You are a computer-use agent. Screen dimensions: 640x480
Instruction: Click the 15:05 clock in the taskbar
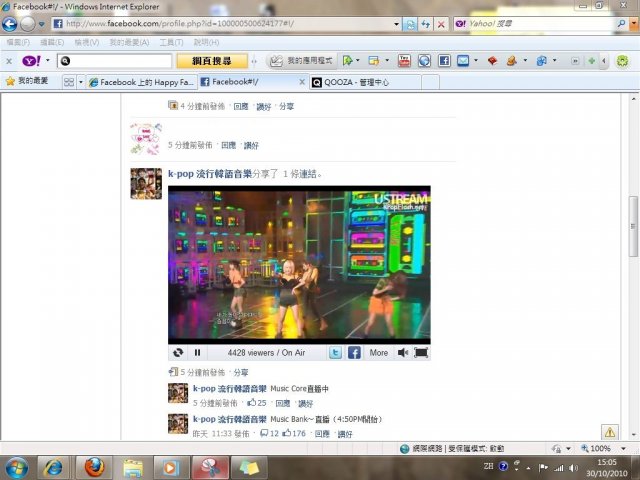point(607,462)
